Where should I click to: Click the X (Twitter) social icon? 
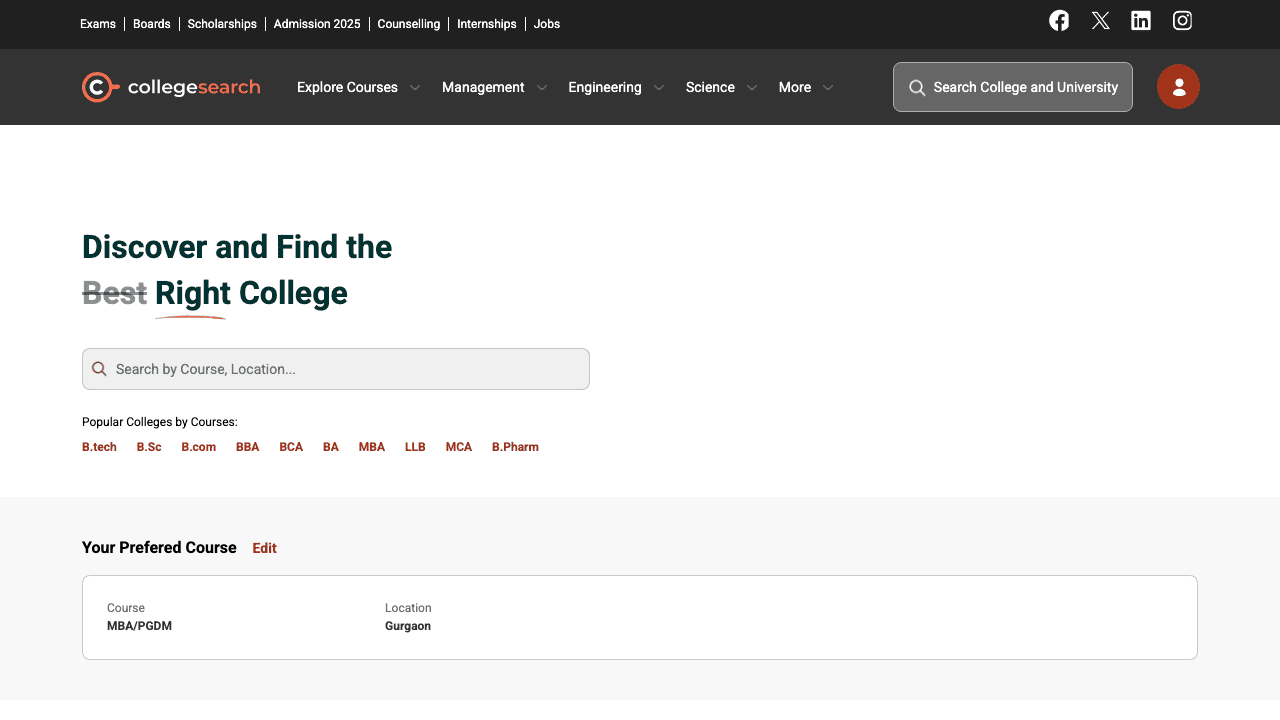1100,20
